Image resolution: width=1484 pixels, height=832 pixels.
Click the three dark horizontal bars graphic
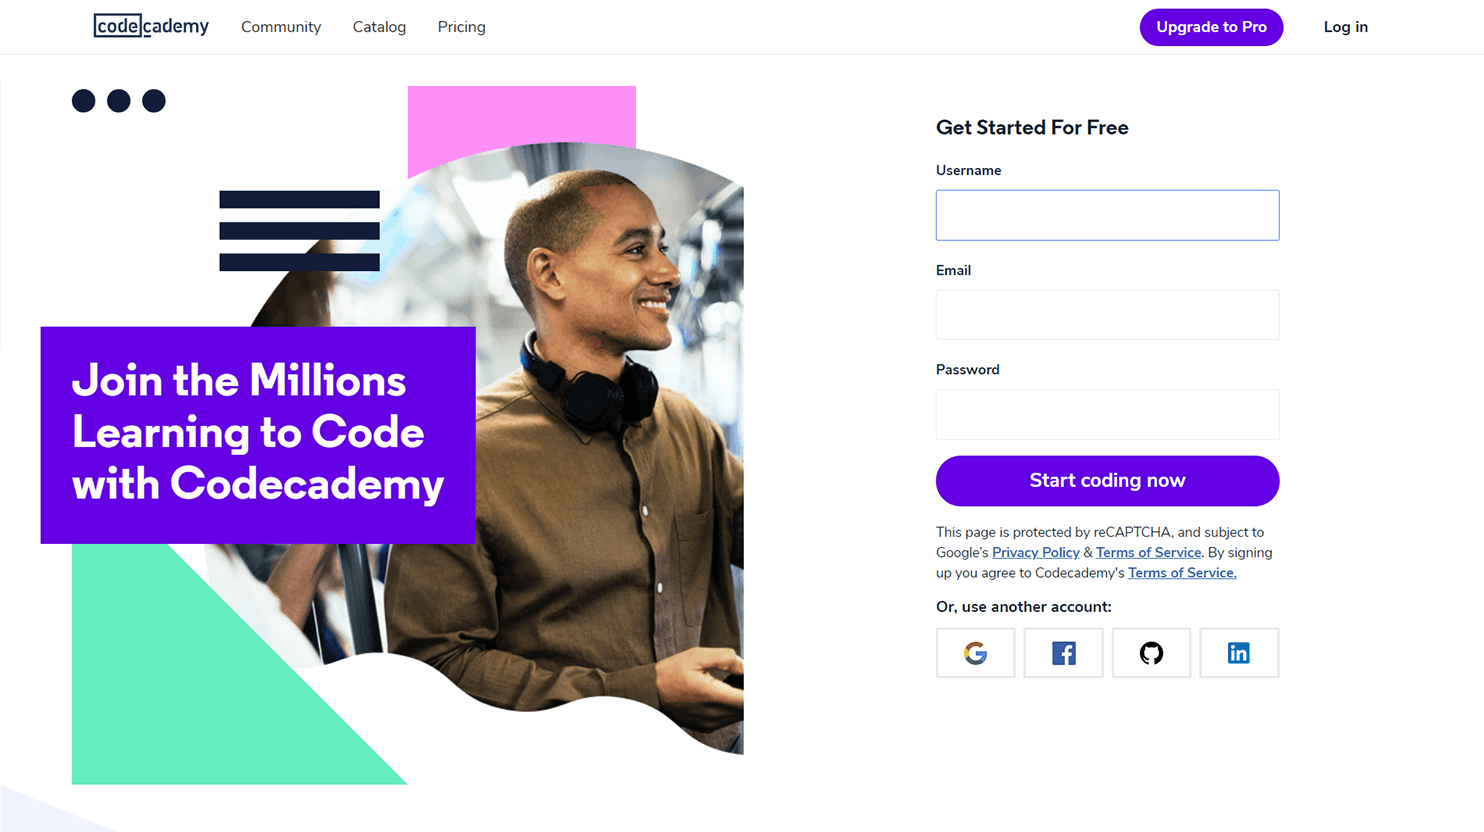pos(299,231)
